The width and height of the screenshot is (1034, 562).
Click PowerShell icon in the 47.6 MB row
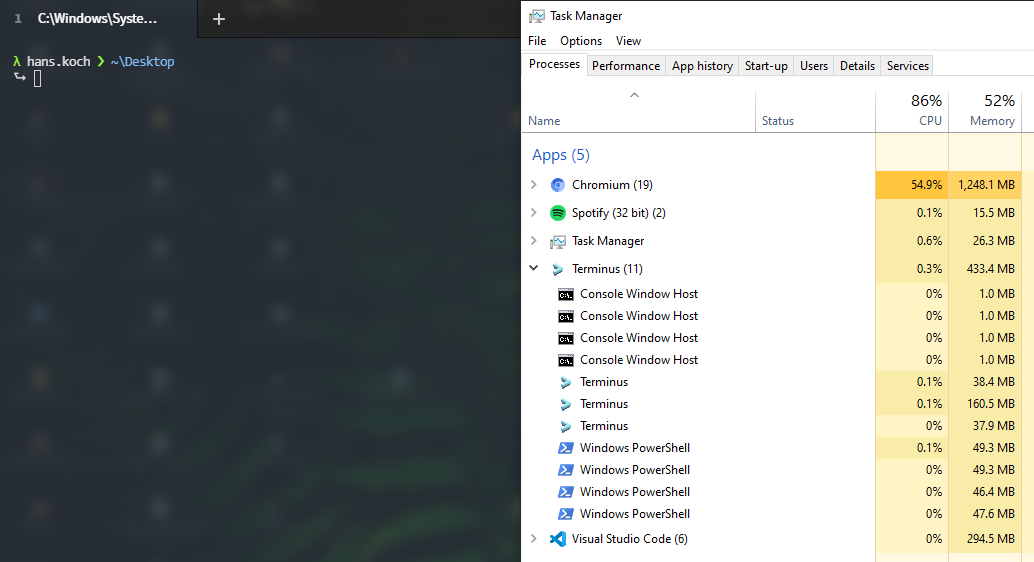tap(566, 514)
